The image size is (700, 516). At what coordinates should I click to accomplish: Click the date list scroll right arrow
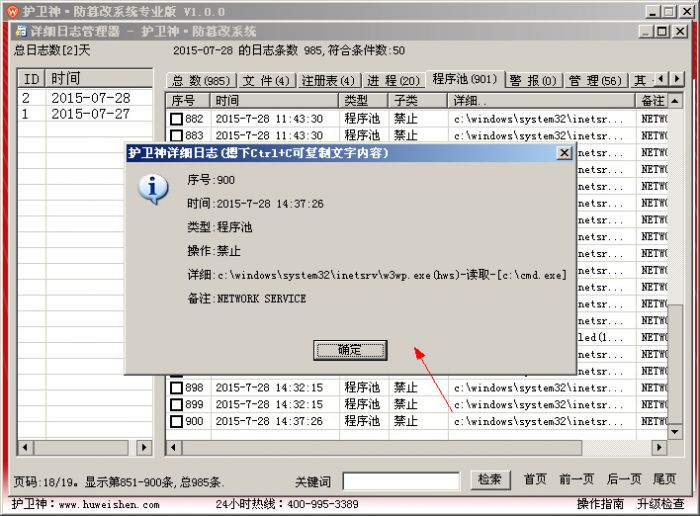[144, 447]
